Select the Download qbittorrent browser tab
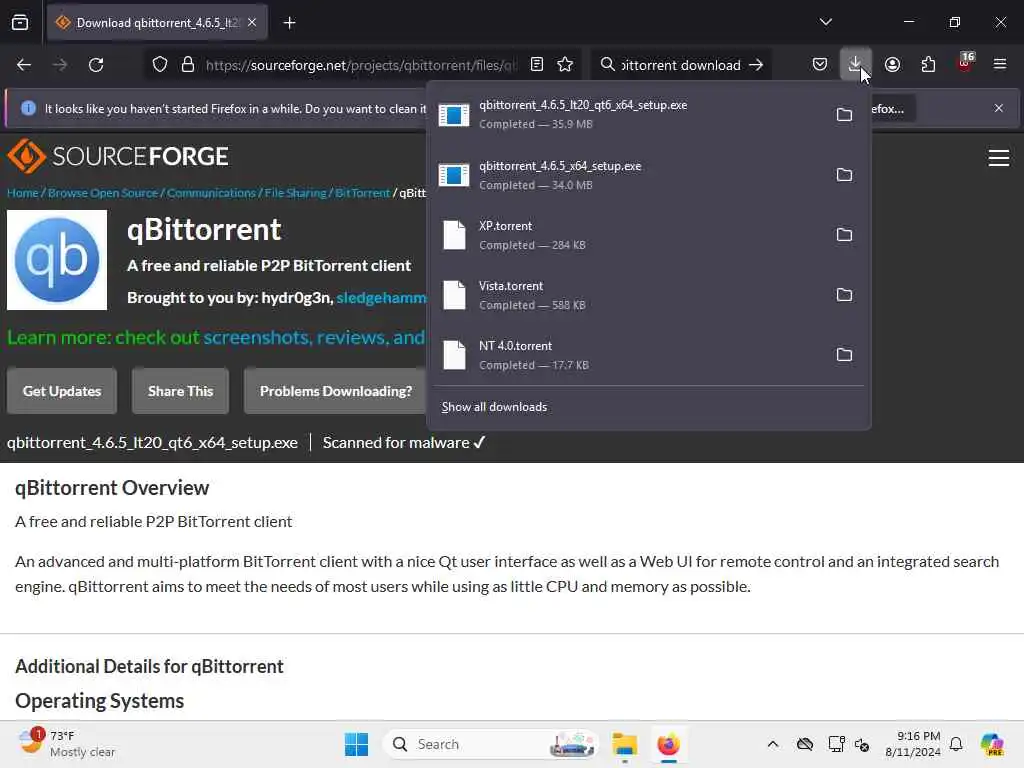Image resolution: width=1024 pixels, height=768 pixels. 157,23
